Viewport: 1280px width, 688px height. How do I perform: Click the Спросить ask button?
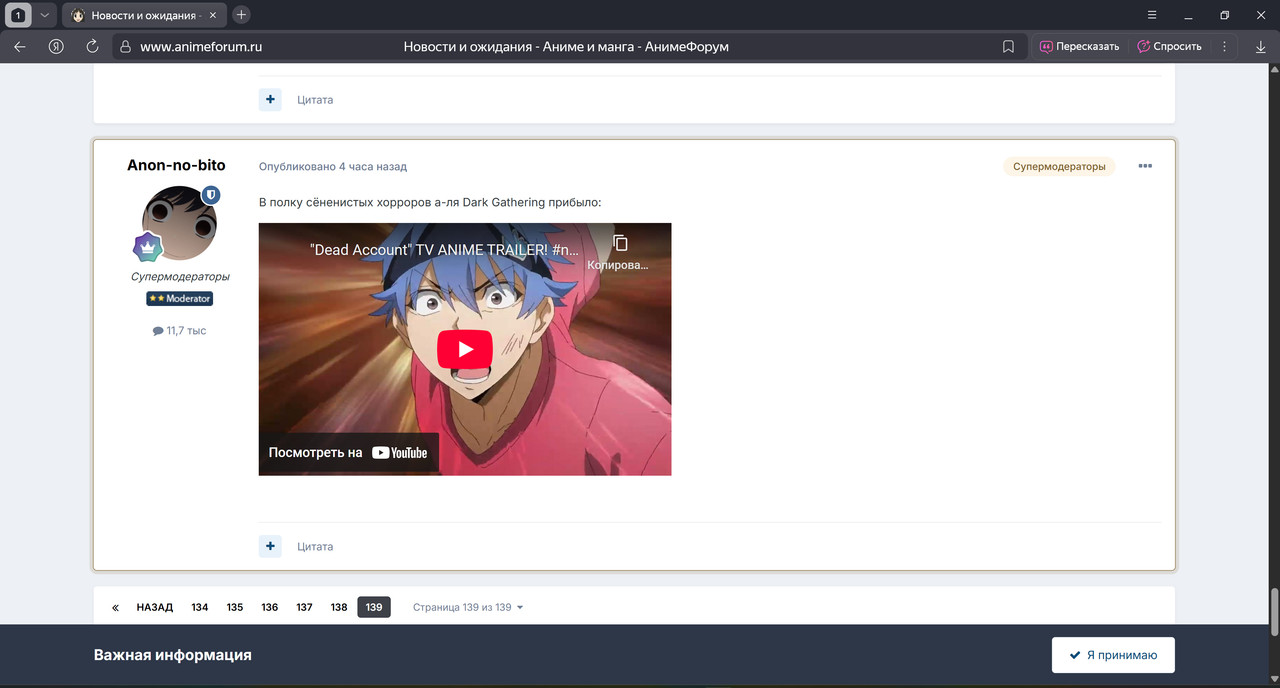(x=1169, y=46)
